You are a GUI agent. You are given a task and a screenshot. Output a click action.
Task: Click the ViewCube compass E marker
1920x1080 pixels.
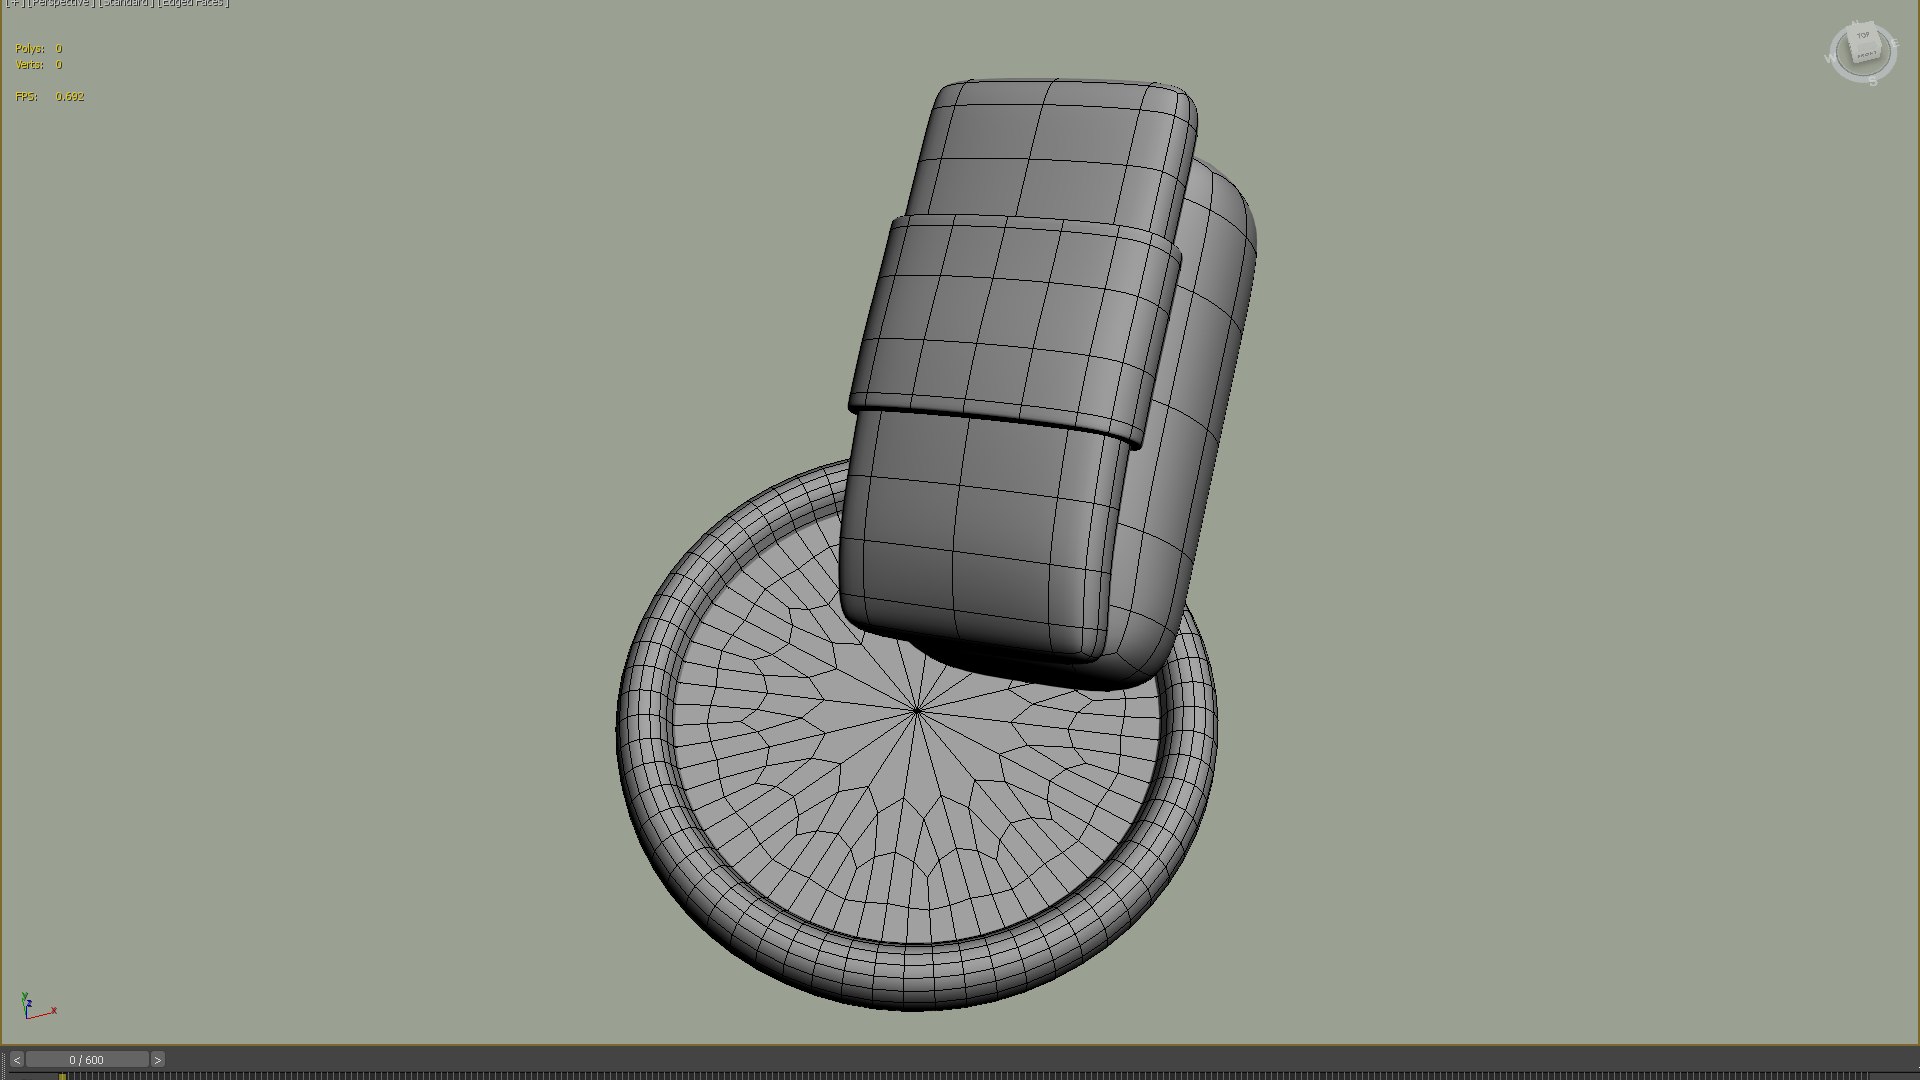click(x=1895, y=43)
